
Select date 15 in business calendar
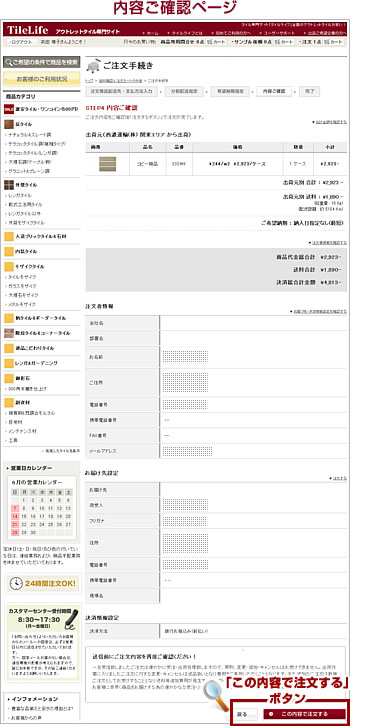tap(24, 516)
